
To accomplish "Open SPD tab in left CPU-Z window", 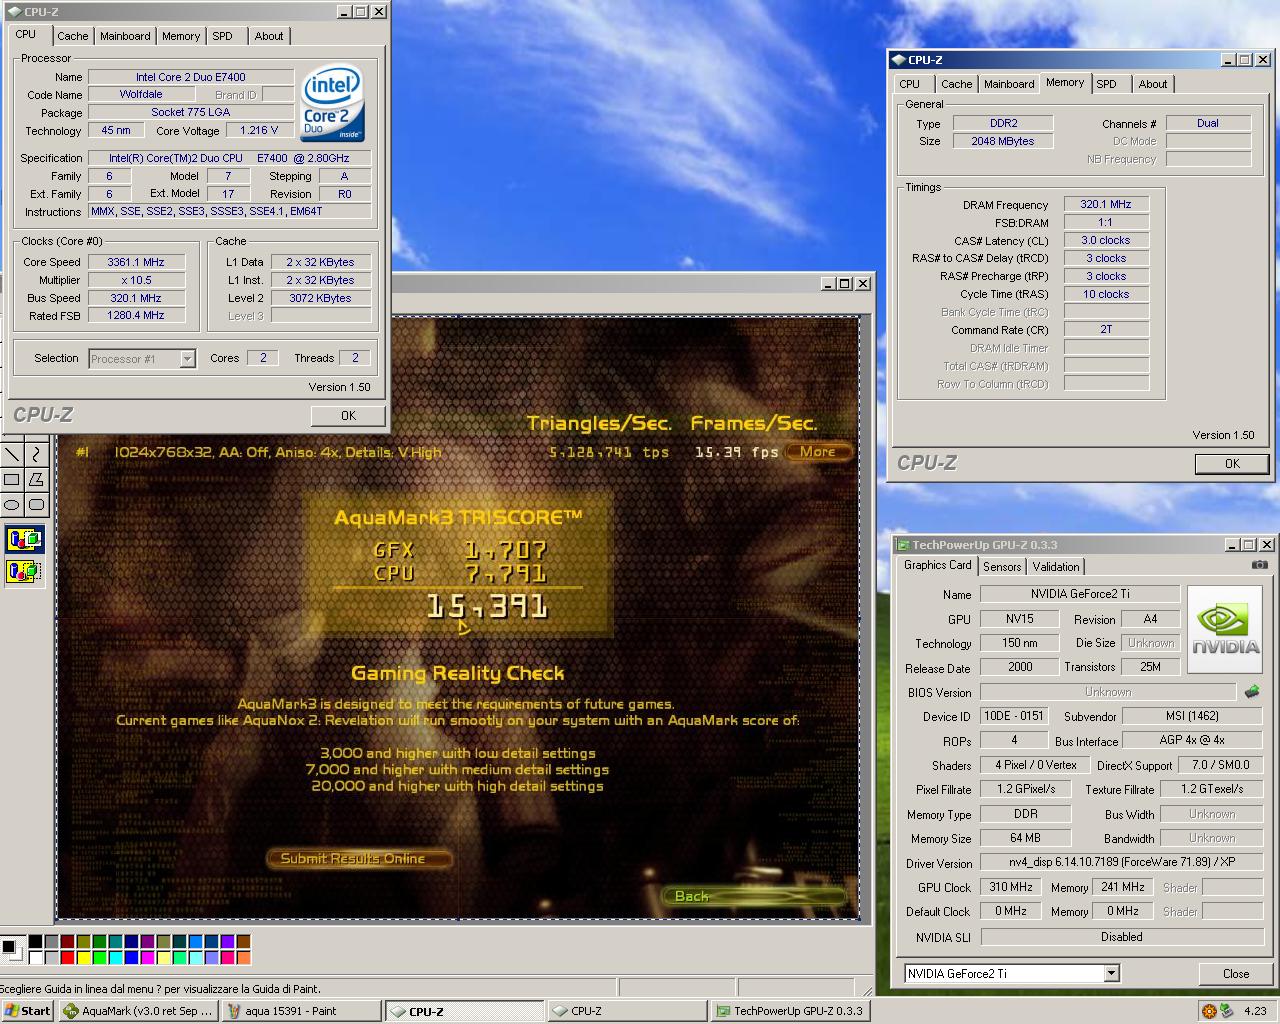I will (222, 36).
